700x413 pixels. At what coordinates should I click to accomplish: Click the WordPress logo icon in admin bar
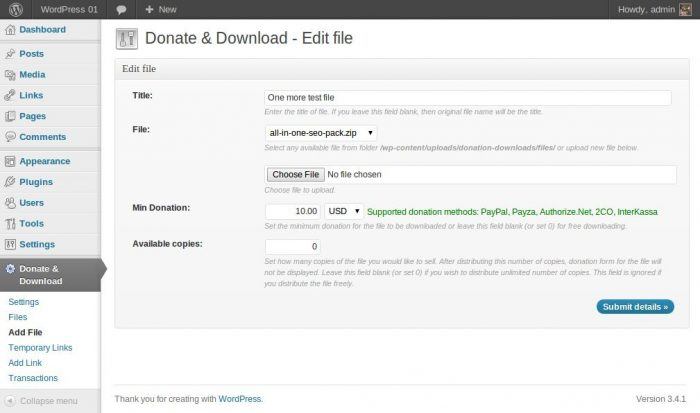coord(16,9)
